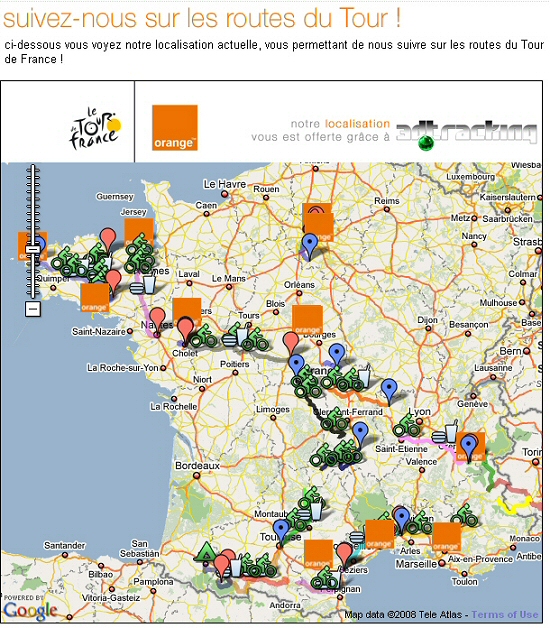550x628 pixels.
Task: Click the orange marker near Béziers
Action: [x=318, y=554]
